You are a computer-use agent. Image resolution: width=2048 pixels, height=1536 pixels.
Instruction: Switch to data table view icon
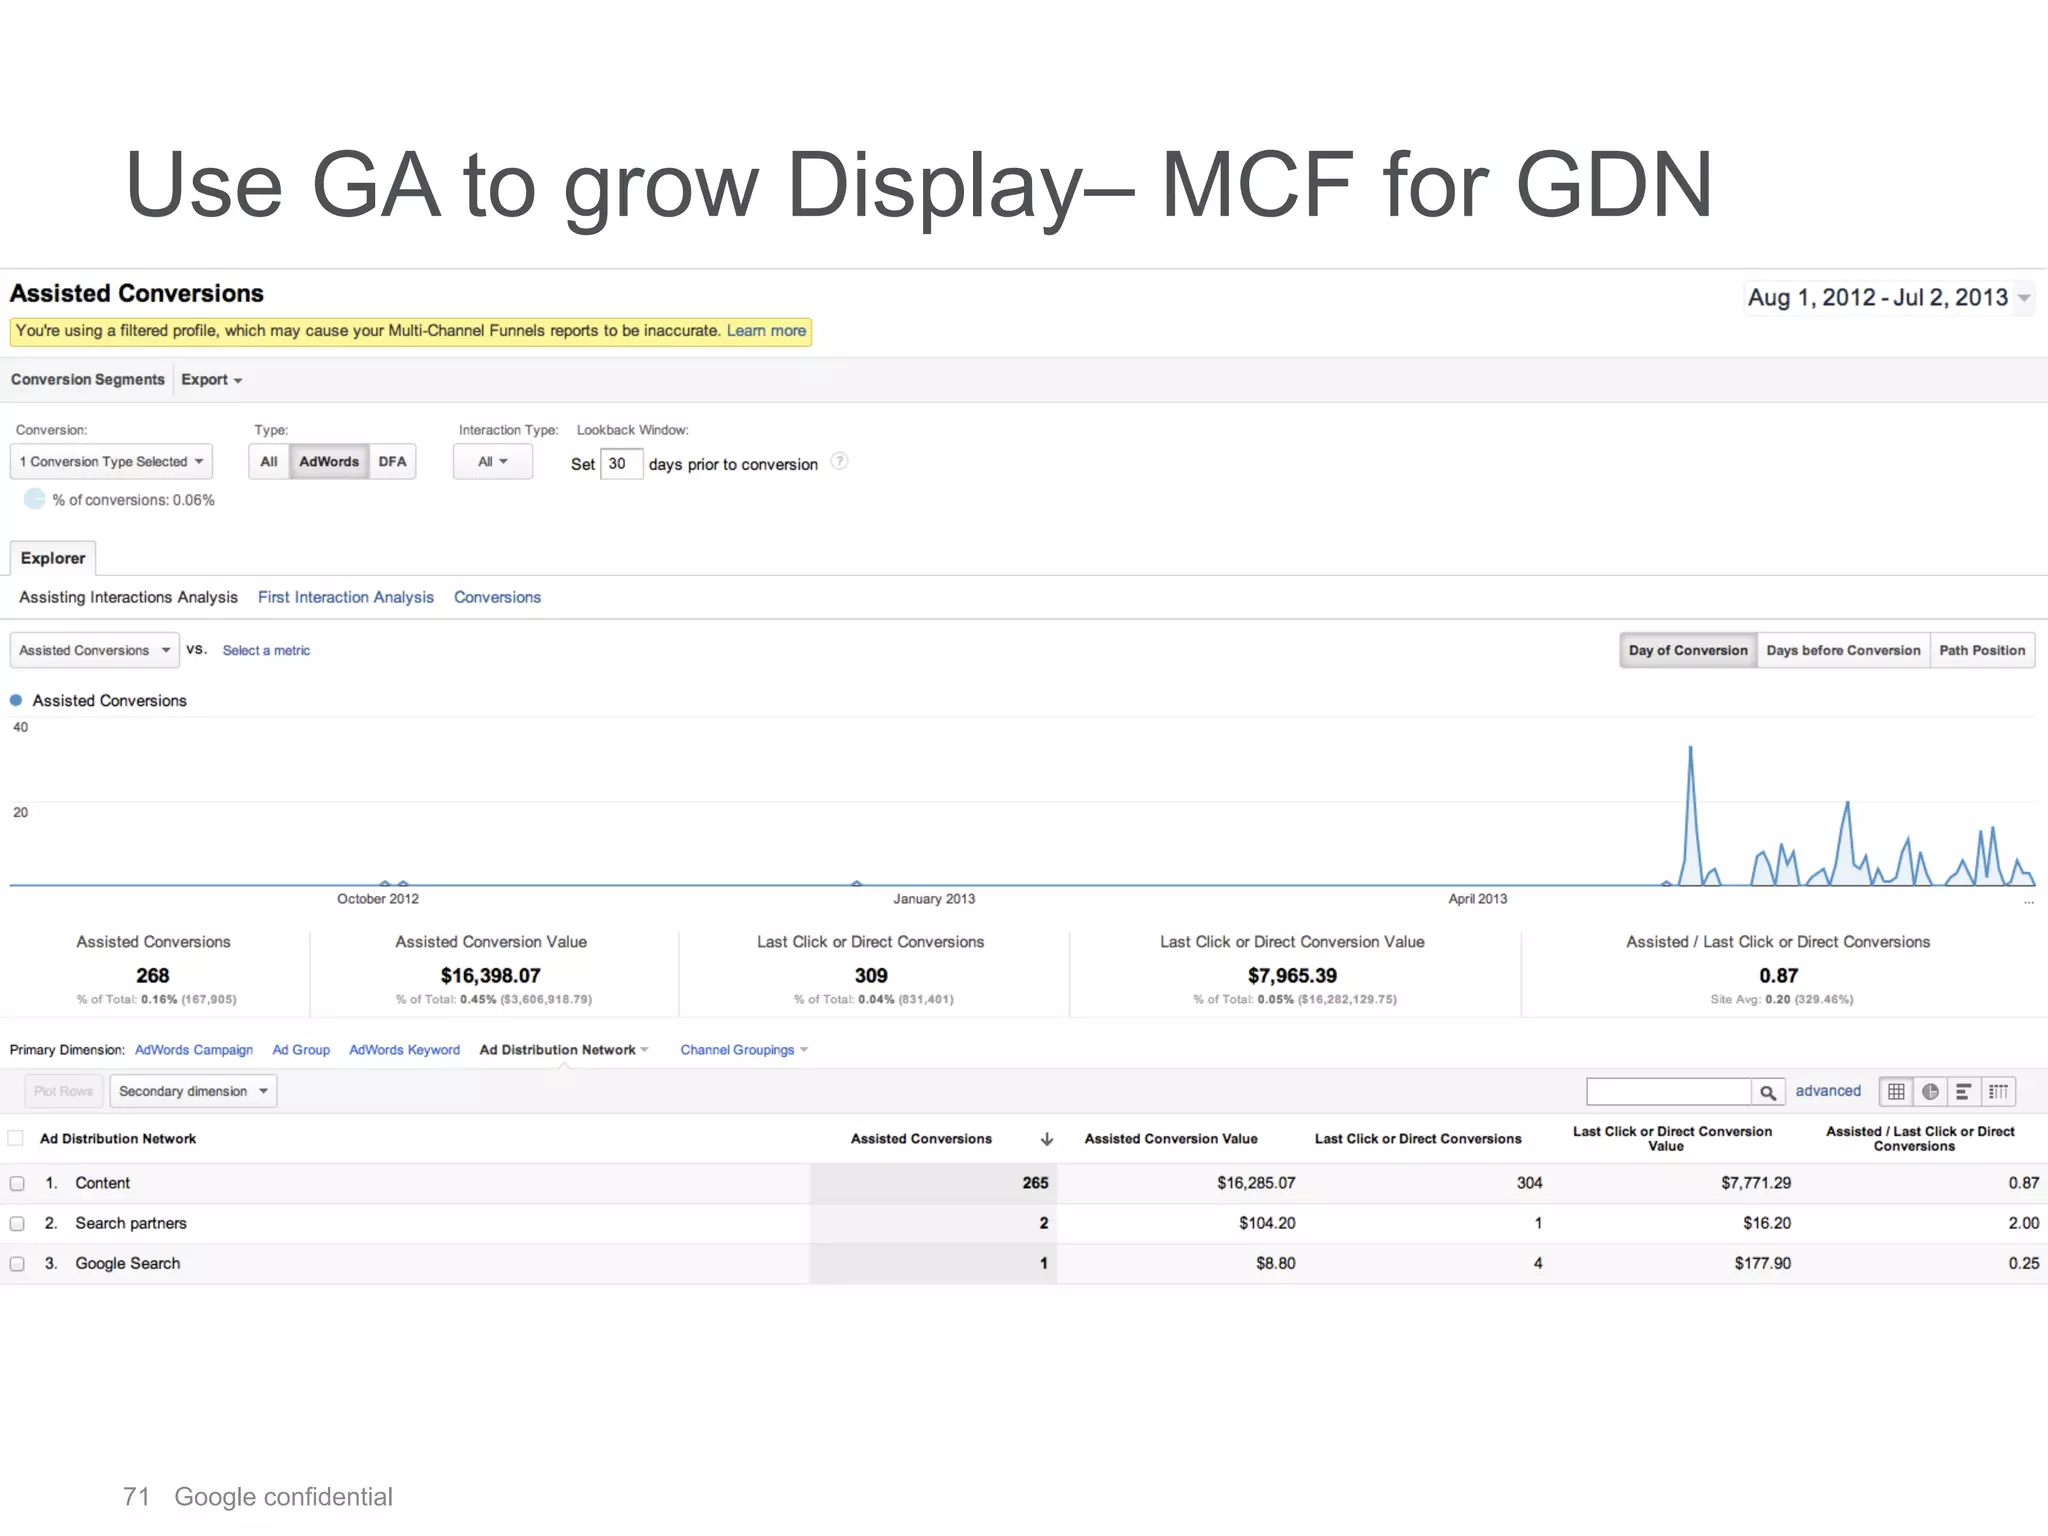tap(1896, 1091)
